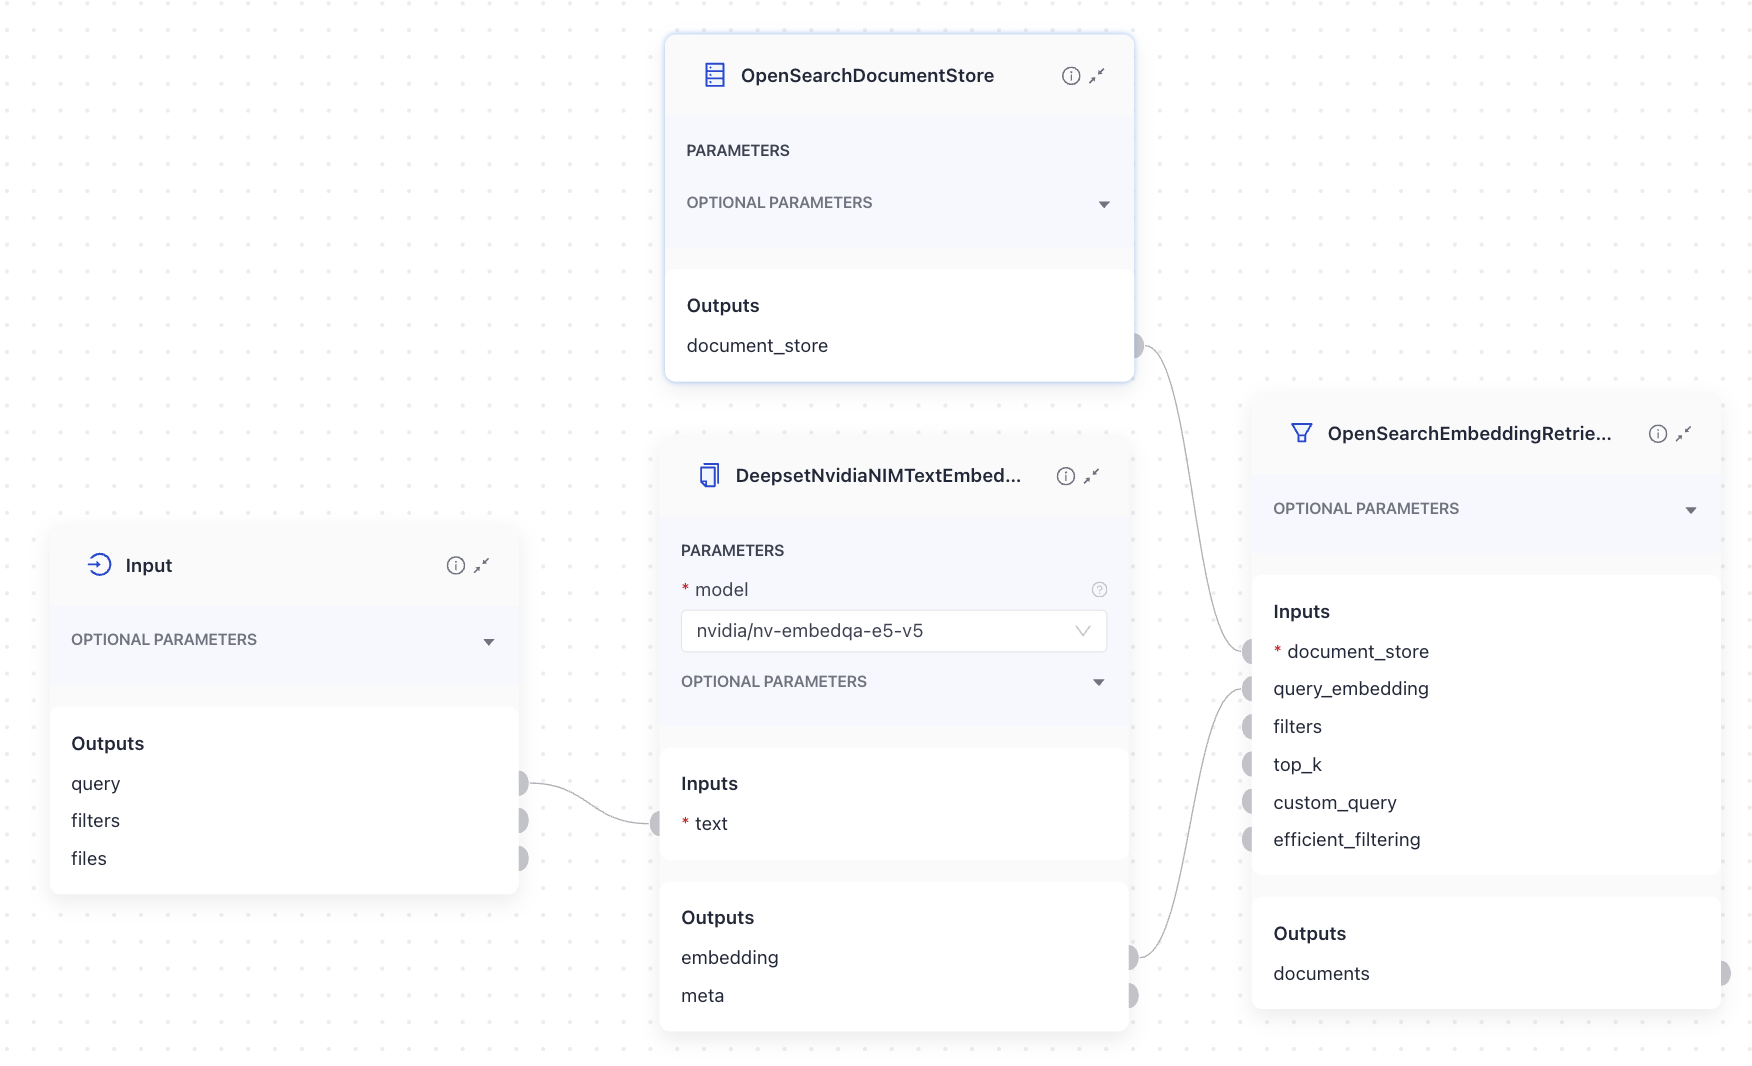Click the help icon next to model parameter

tap(1099, 590)
